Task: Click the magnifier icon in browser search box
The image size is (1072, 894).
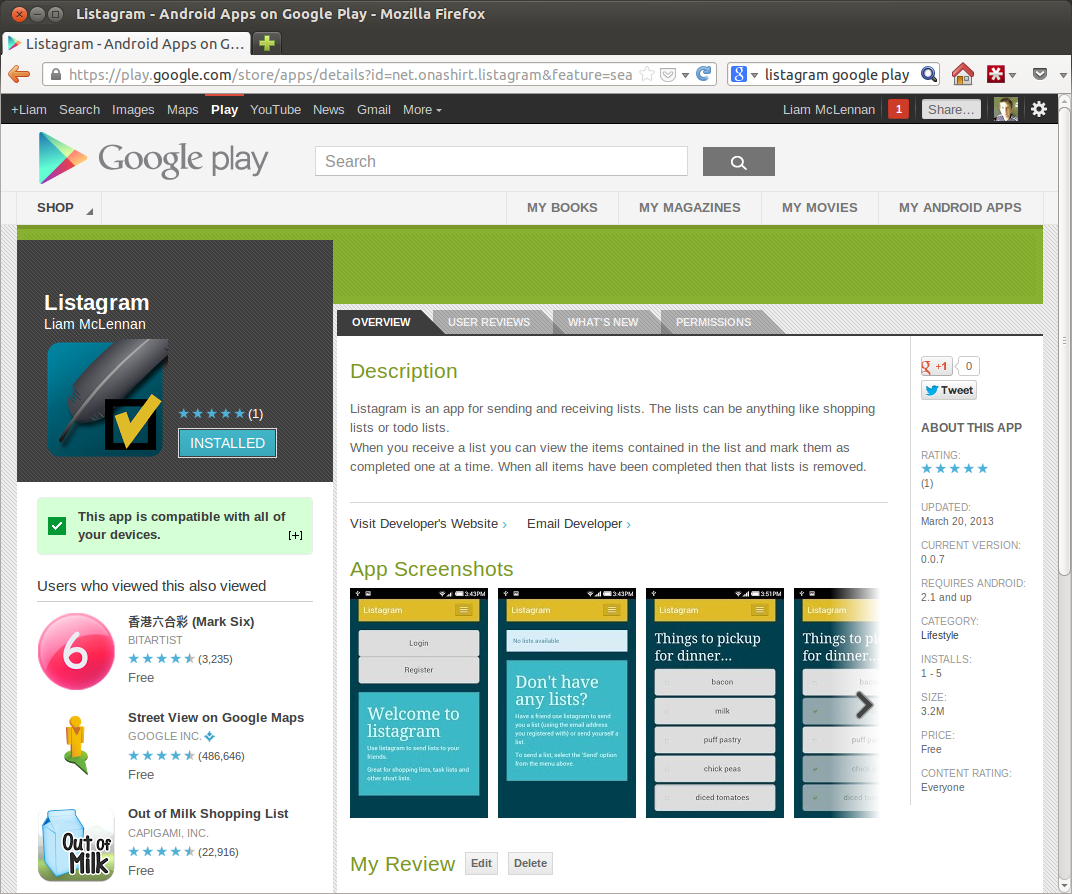Action: 928,74
